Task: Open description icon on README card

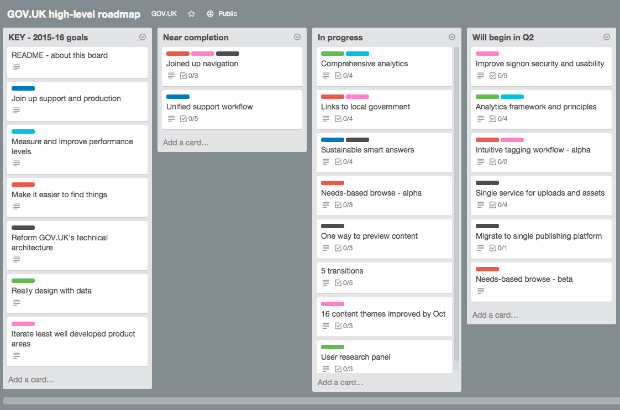Action: [x=17, y=68]
